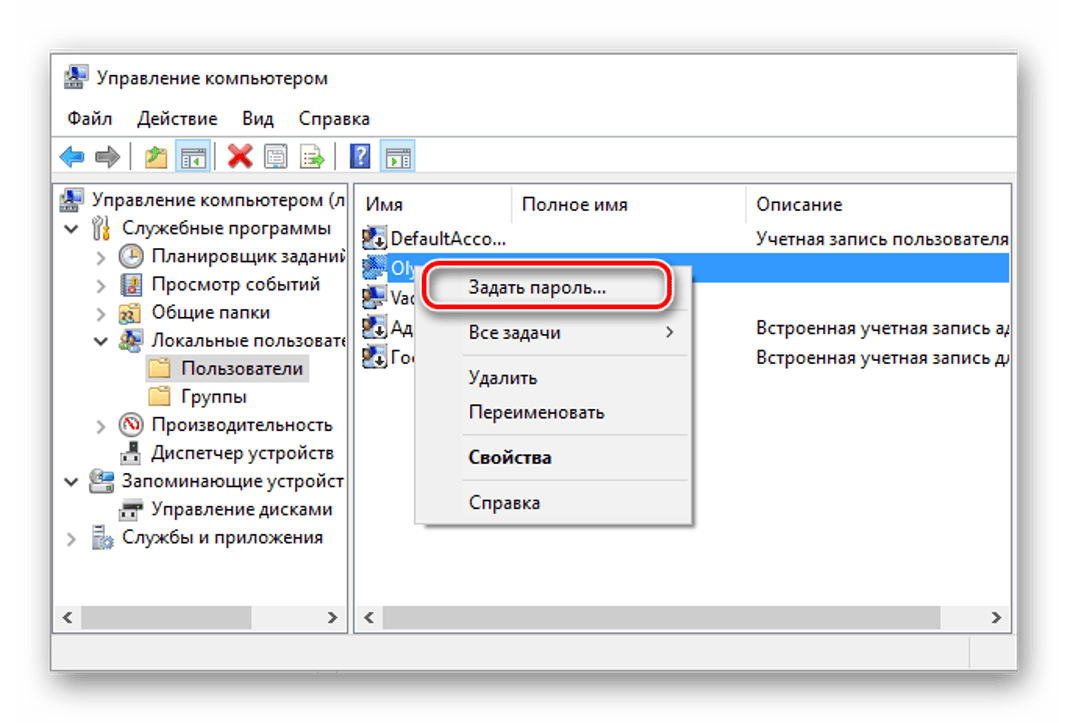
Task: Open the Действие menu in the menu bar
Action: click(x=177, y=119)
